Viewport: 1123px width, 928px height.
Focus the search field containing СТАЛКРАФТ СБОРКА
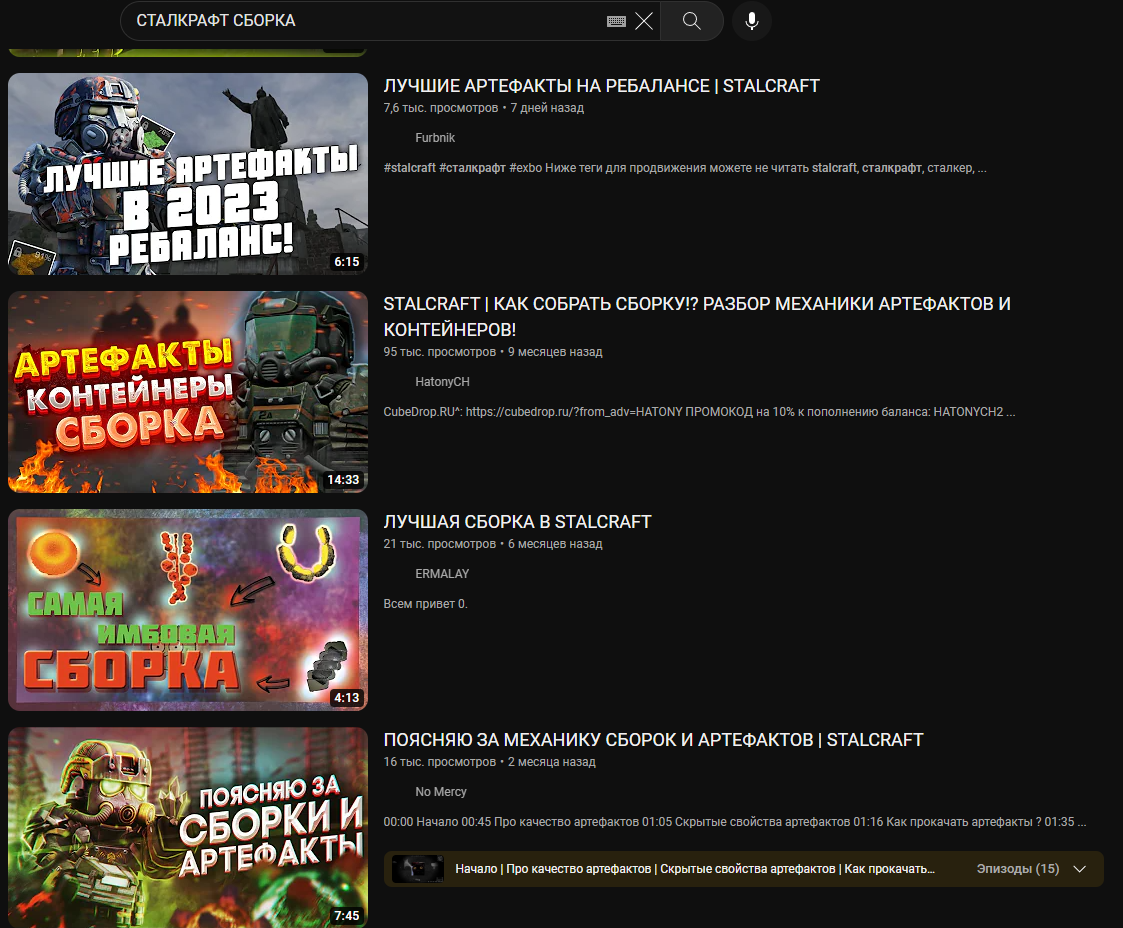click(x=360, y=21)
